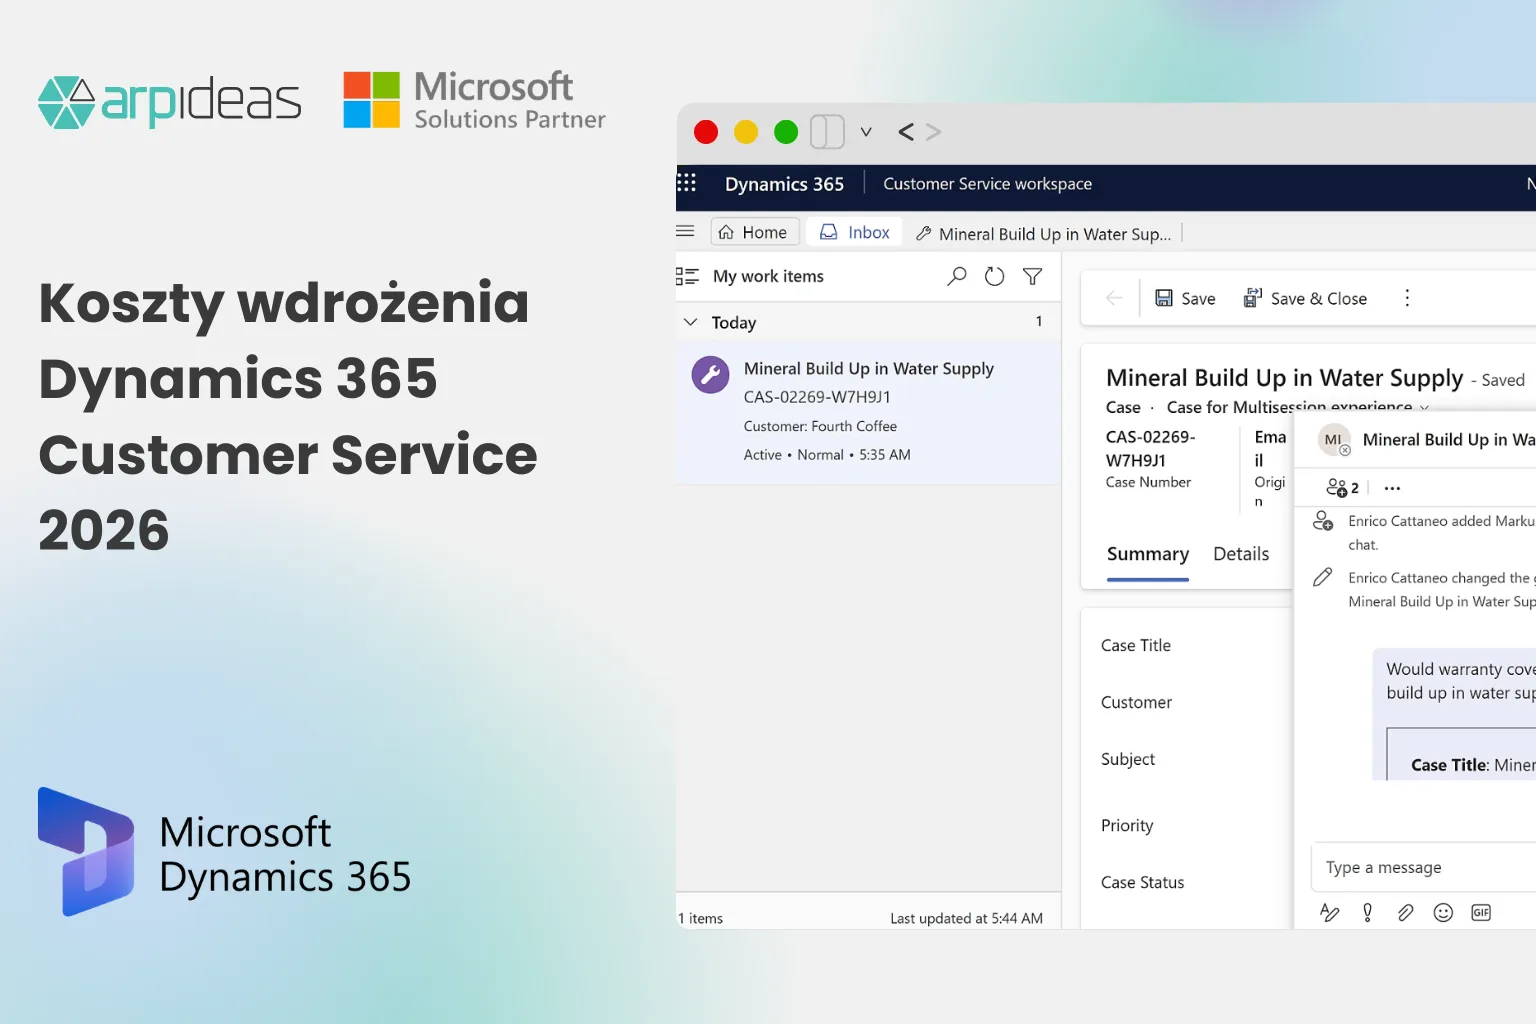Switch to the Inbox tab
The height and width of the screenshot is (1024, 1536).
click(855, 232)
